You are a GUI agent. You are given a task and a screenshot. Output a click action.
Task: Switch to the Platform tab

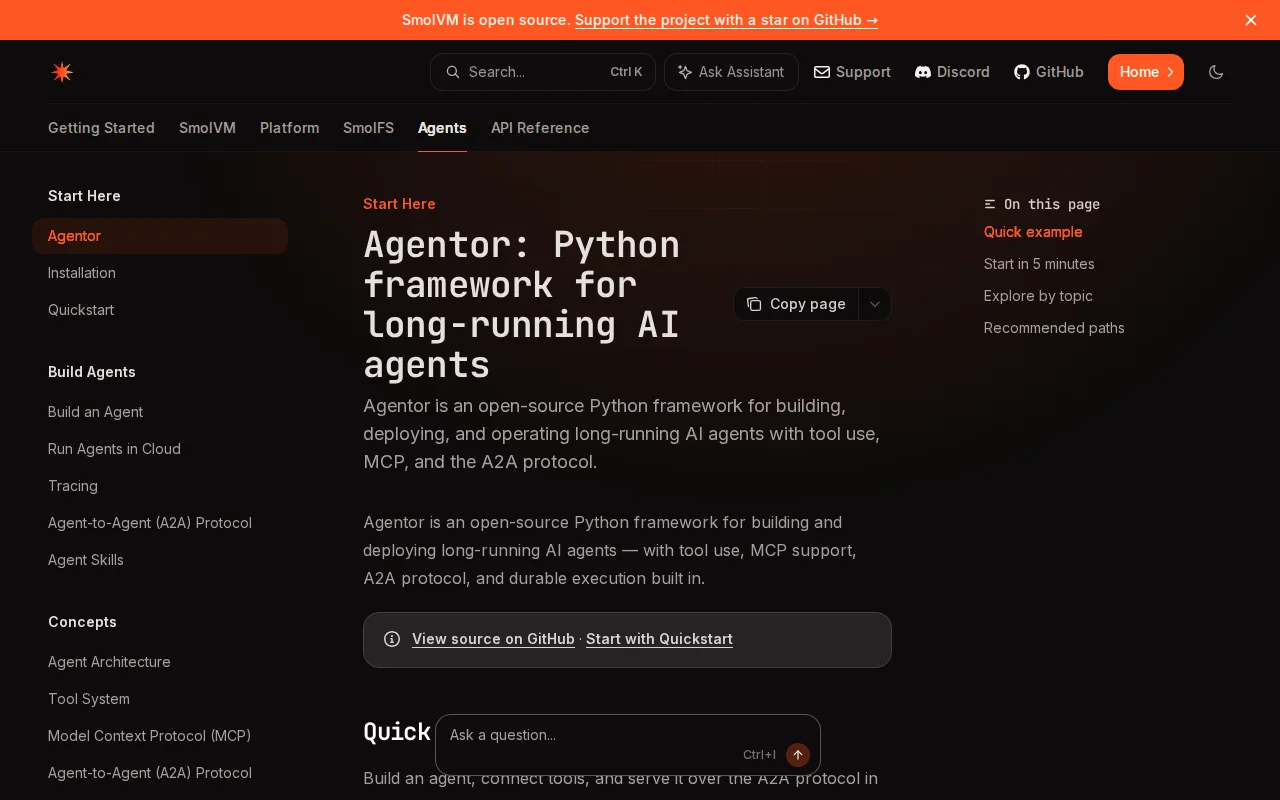pyautogui.click(x=289, y=128)
